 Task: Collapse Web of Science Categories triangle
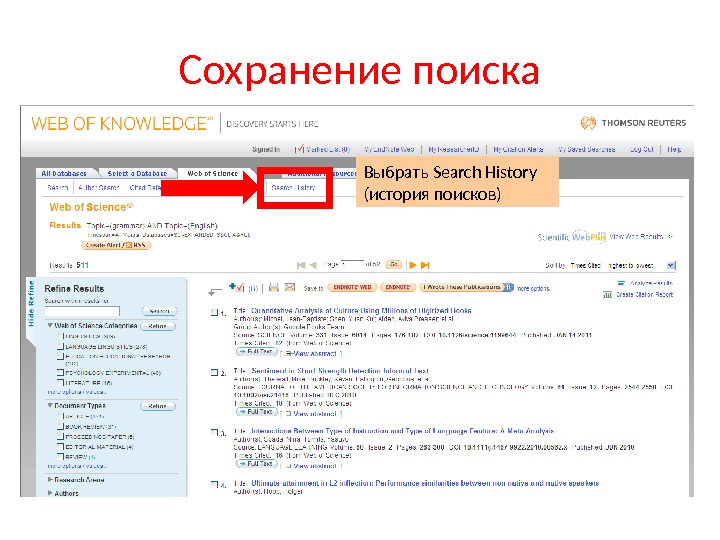pos(50,325)
